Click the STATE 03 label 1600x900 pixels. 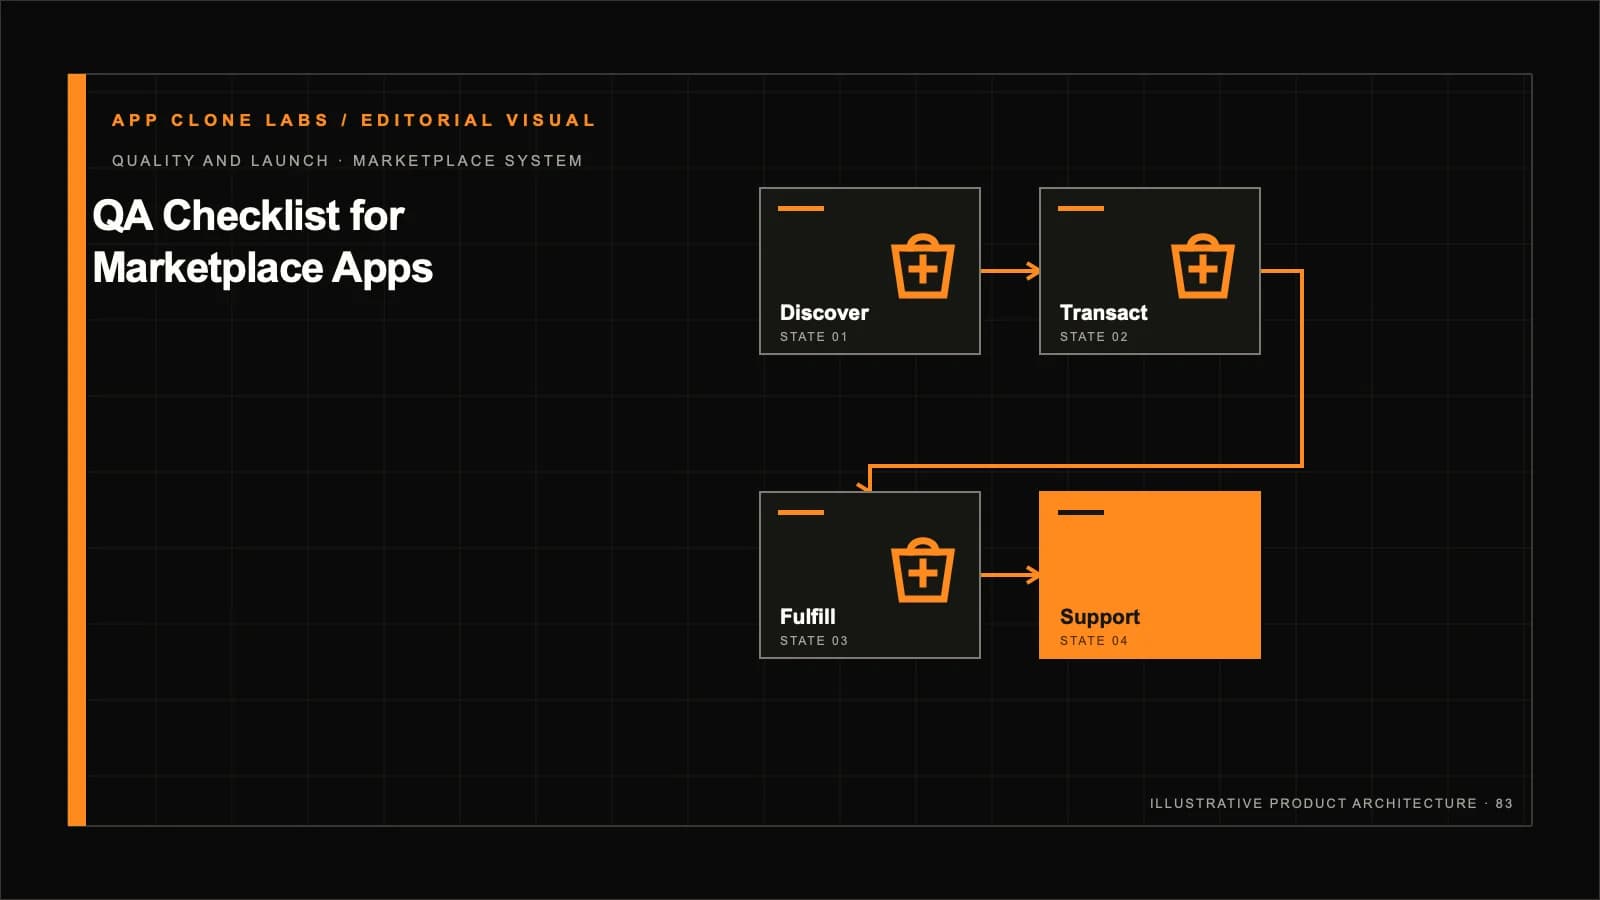point(813,641)
